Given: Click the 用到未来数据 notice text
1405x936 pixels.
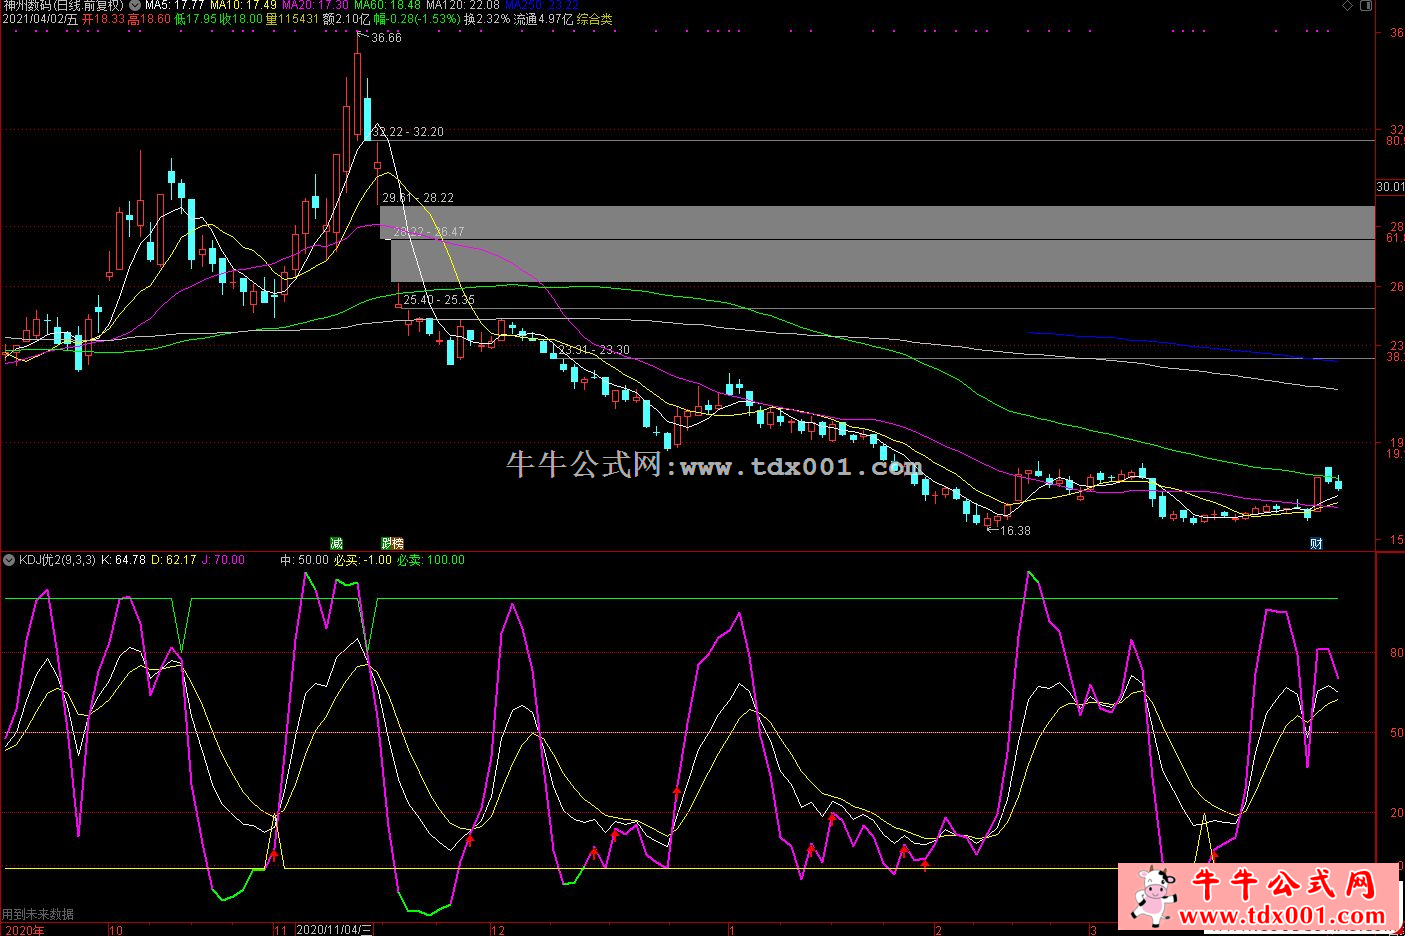Looking at the screenshot, I should point(38,914).
